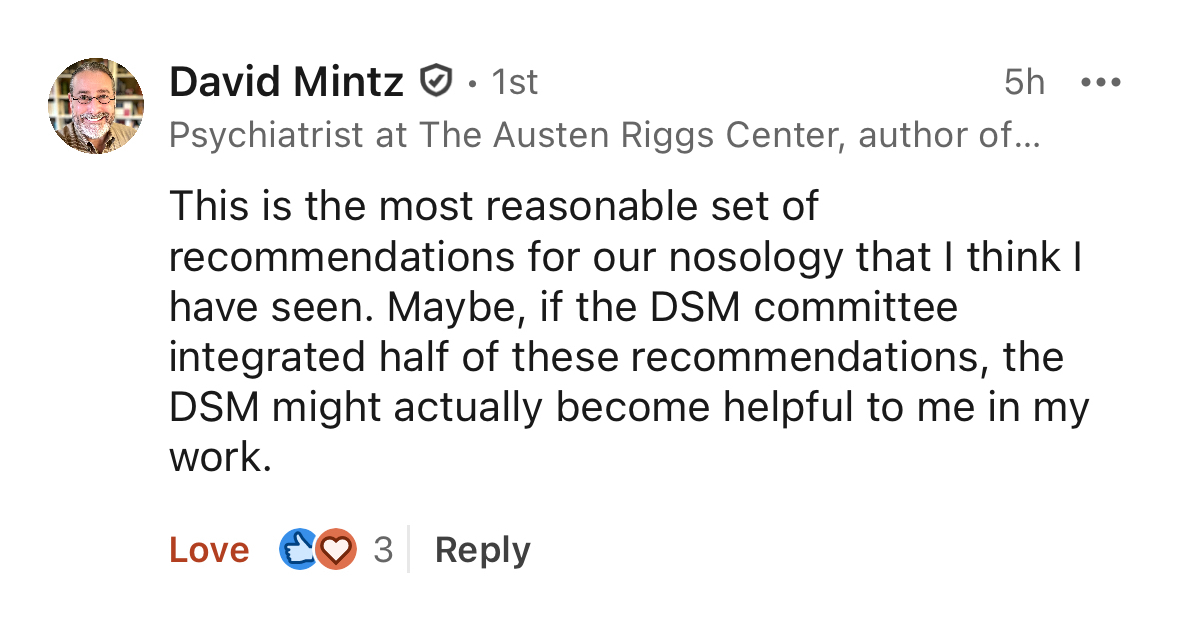This screenshot has height=629, width=1179.
Task: Open David Mintz's profile via name
Action: pyautogui.click(x=286, y=82)
